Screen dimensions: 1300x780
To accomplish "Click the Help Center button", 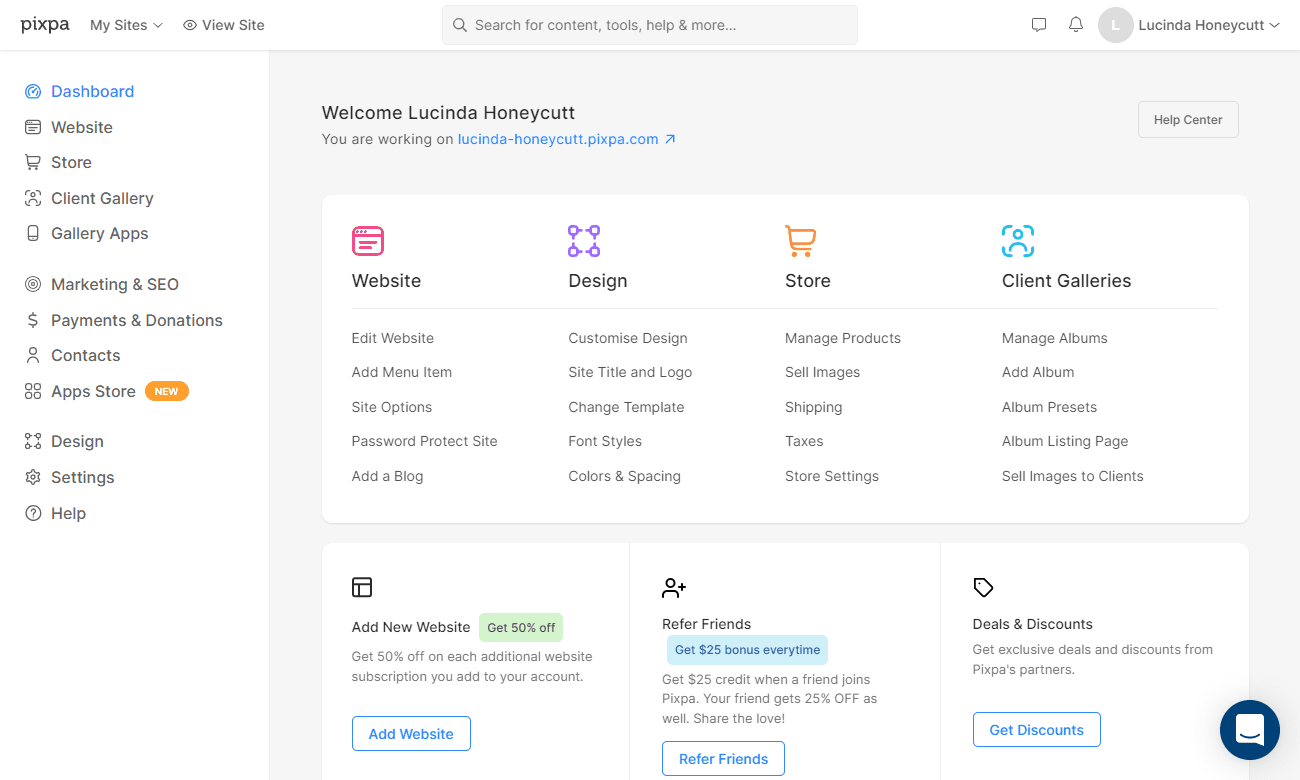I will coord(1188,120).
